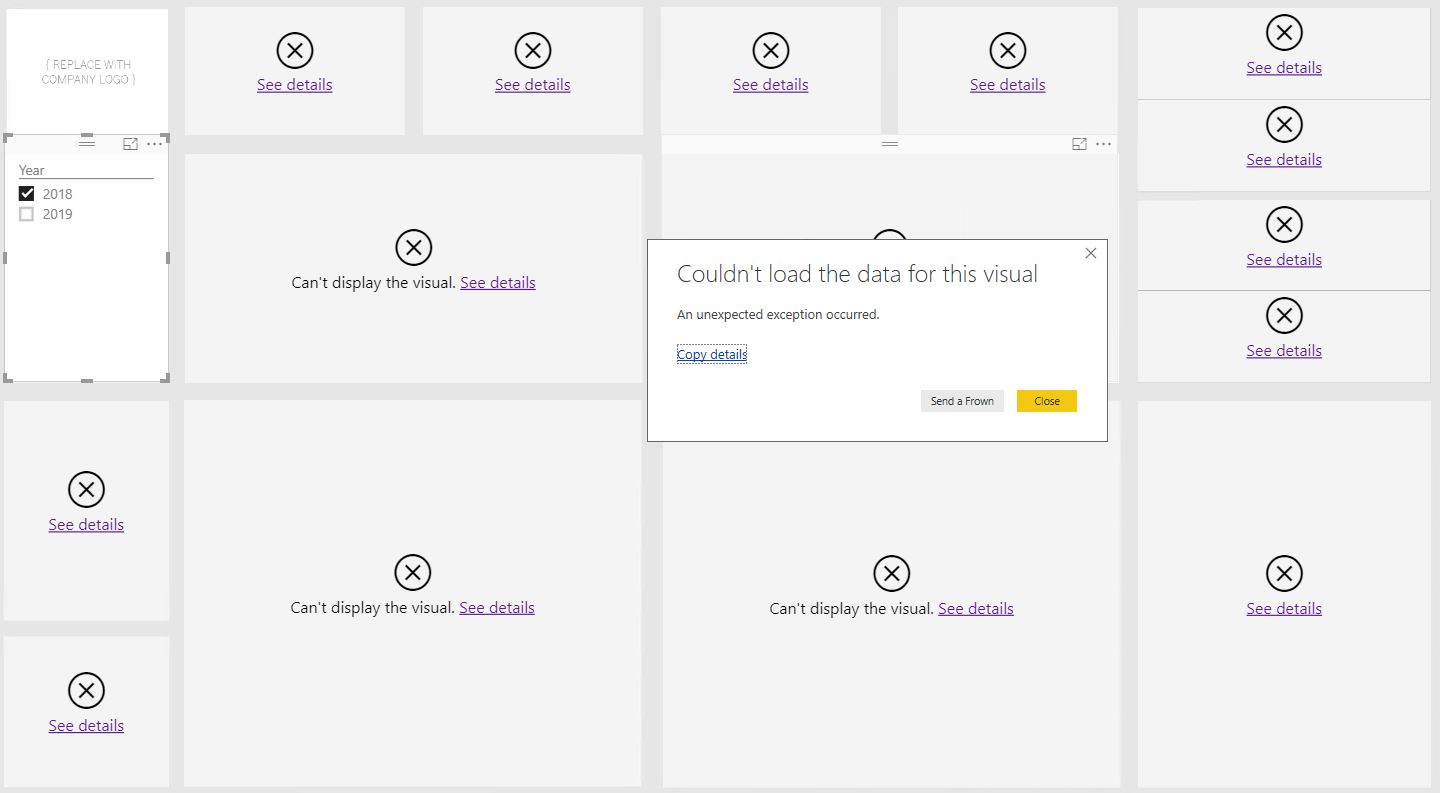Screen dimensions: 1440x793
Task: Open See details in visual directly below Year slicer
Action: pyautogui.click(x=86, y=525)
